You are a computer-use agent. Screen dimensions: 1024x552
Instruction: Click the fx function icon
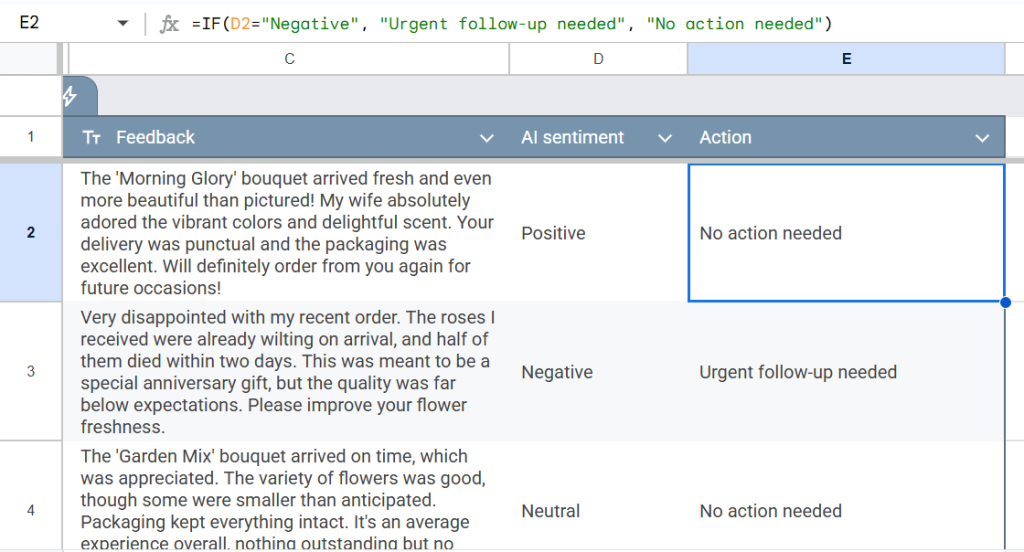pos(169,24)
